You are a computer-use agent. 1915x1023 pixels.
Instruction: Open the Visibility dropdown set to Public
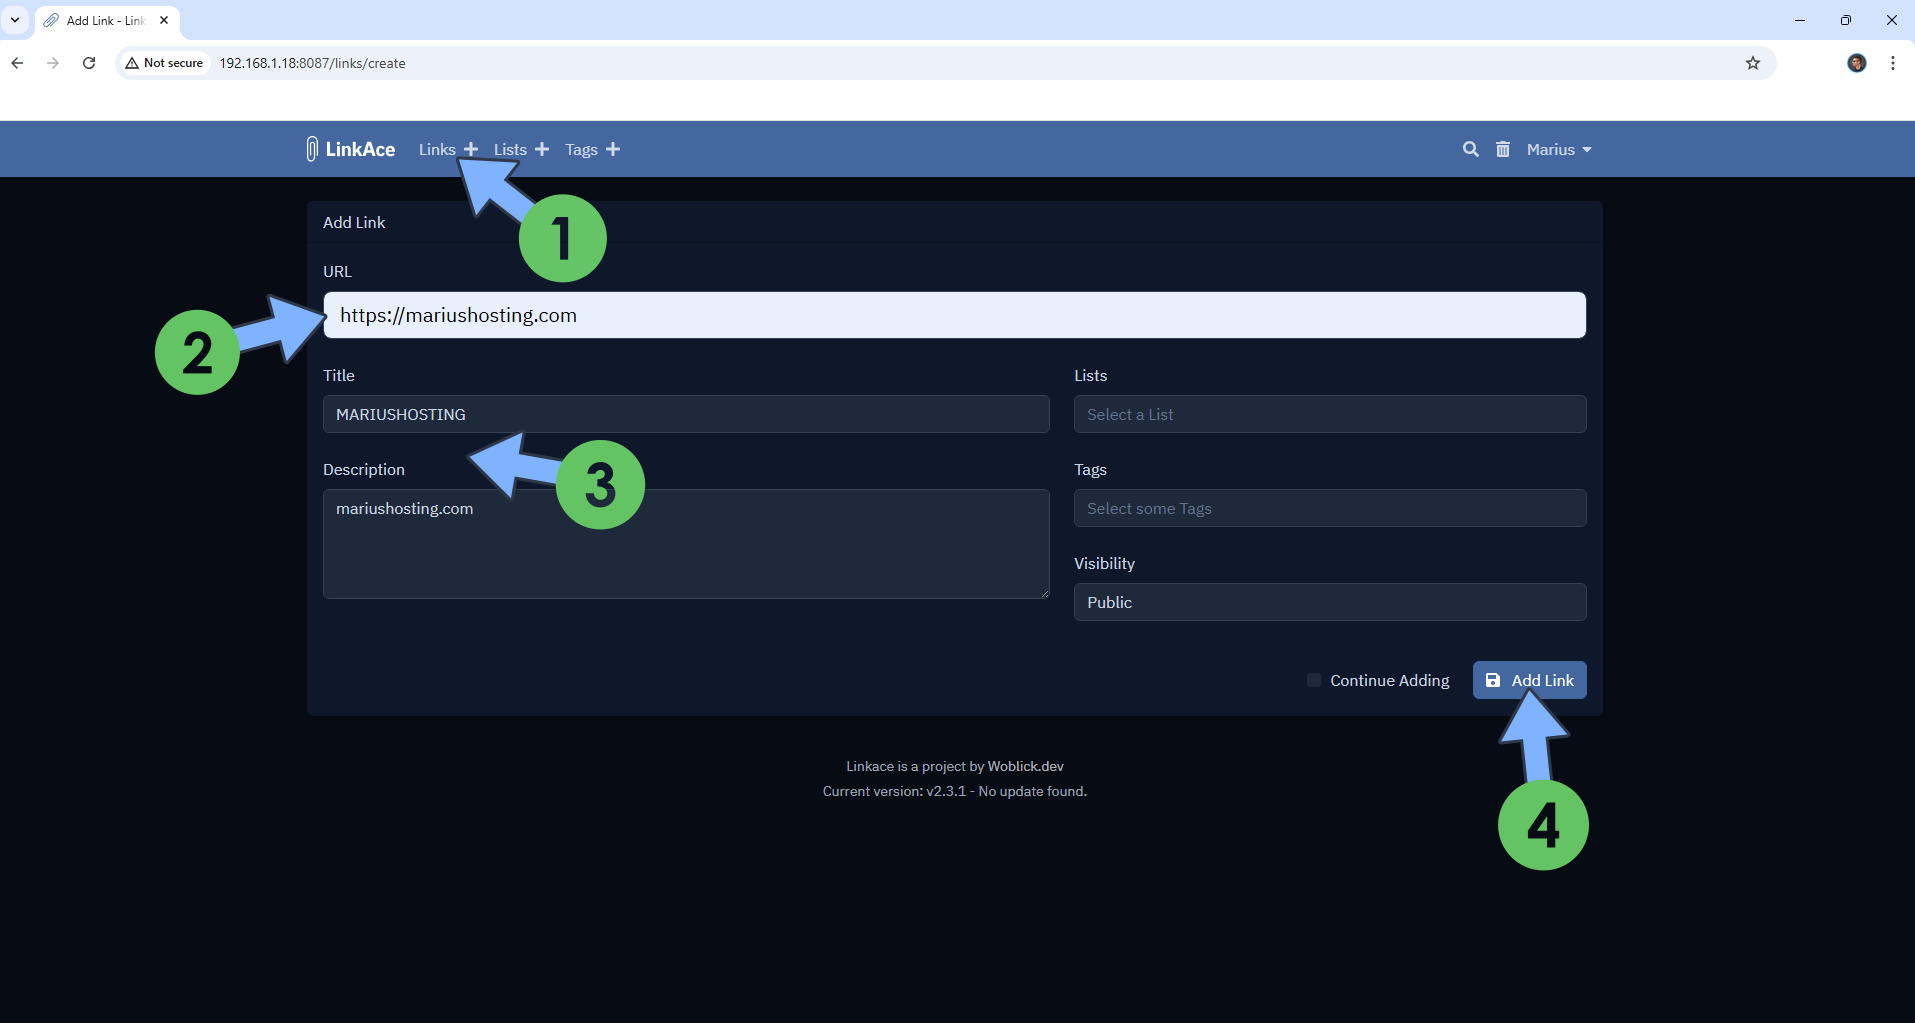click(x=1329, y=602)
